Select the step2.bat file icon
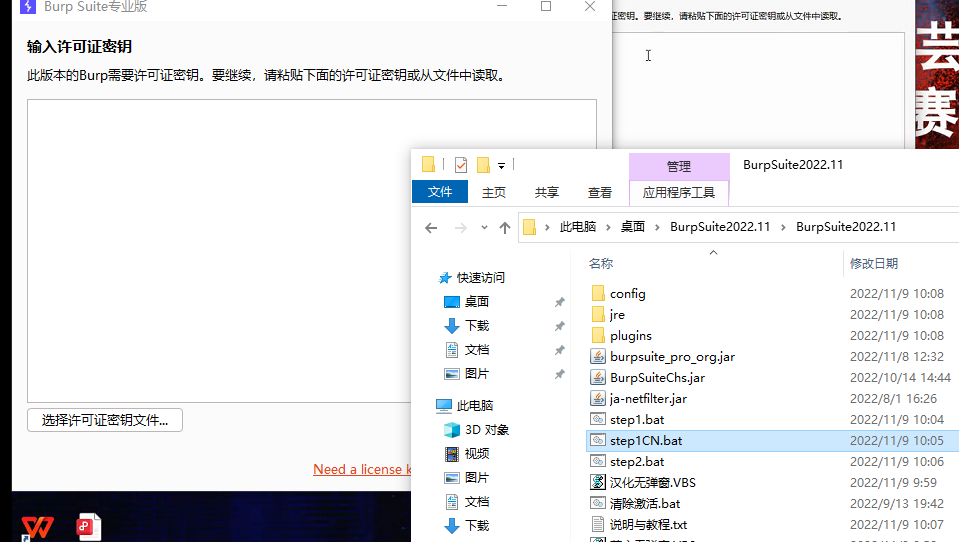The image size is (959, 542). point(598,461)
